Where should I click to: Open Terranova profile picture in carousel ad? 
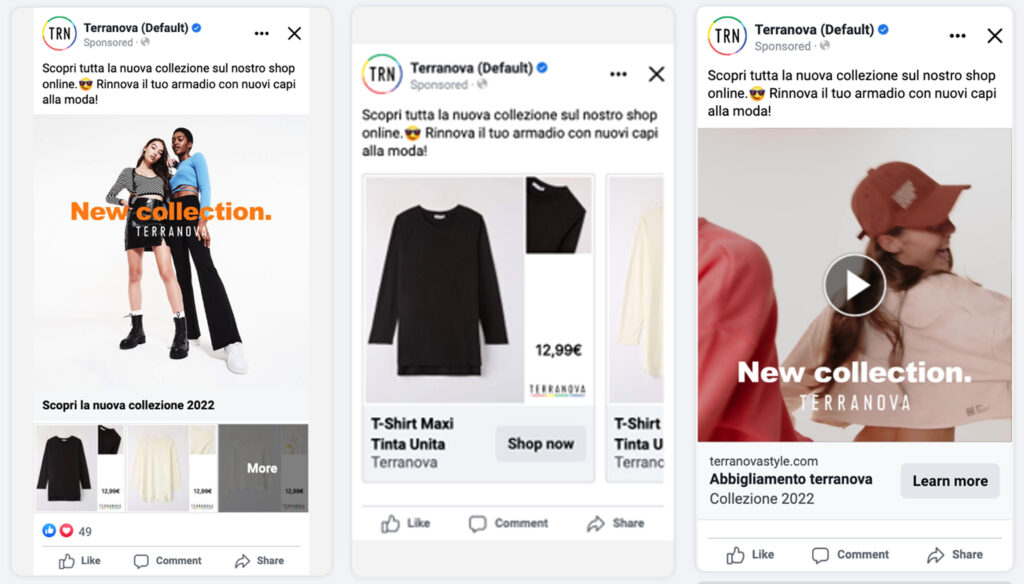[x=382, y=74]
